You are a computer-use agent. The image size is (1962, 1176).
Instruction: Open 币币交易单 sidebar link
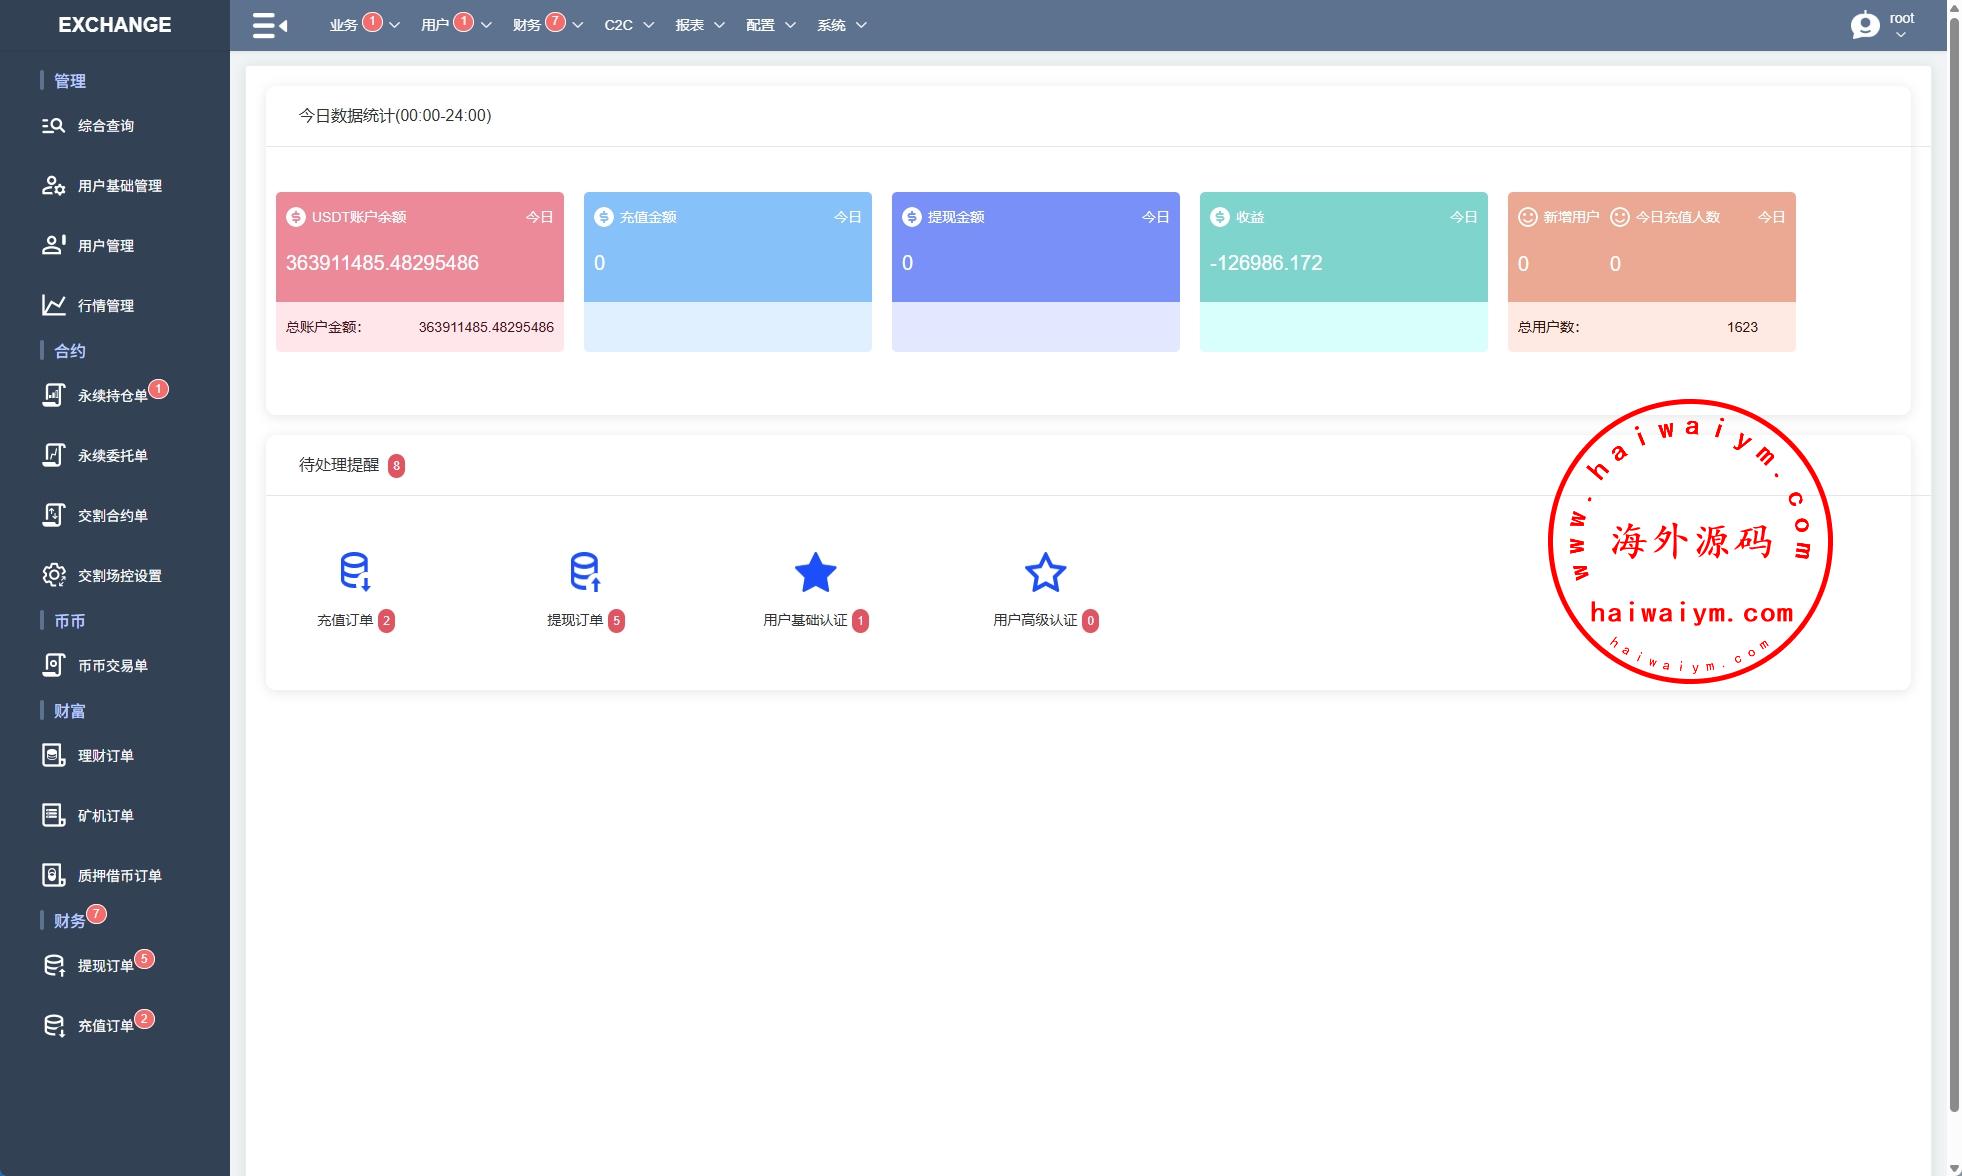coord(112,666)
